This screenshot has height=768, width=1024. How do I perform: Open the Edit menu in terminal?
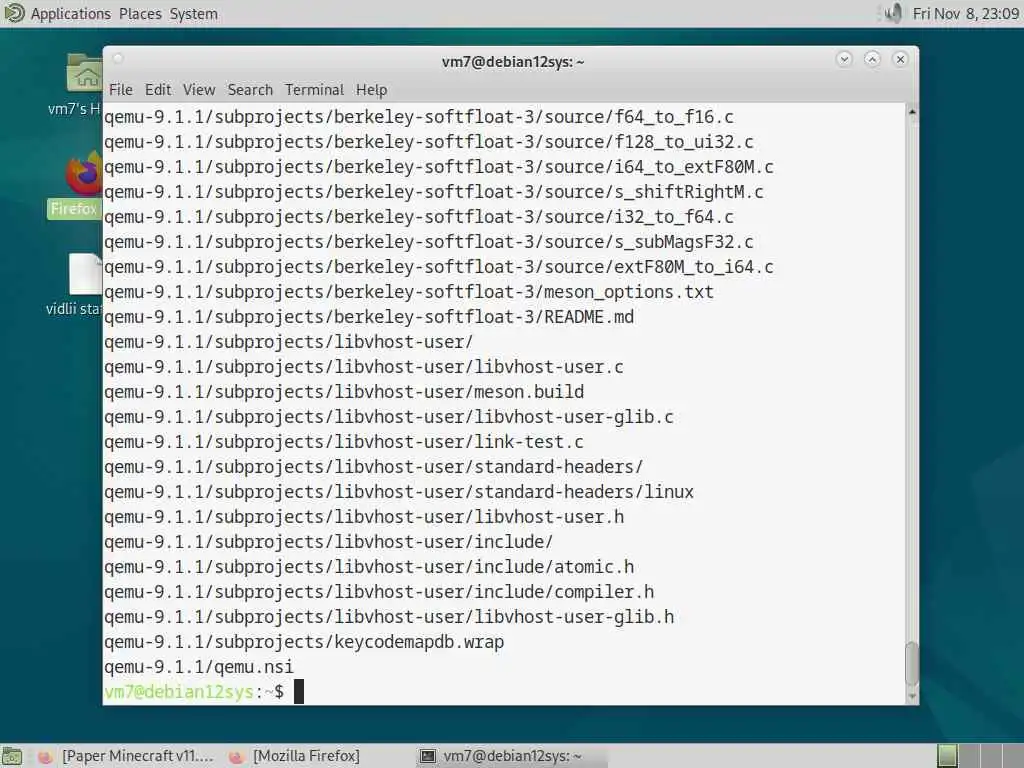[x=158, y=89]
